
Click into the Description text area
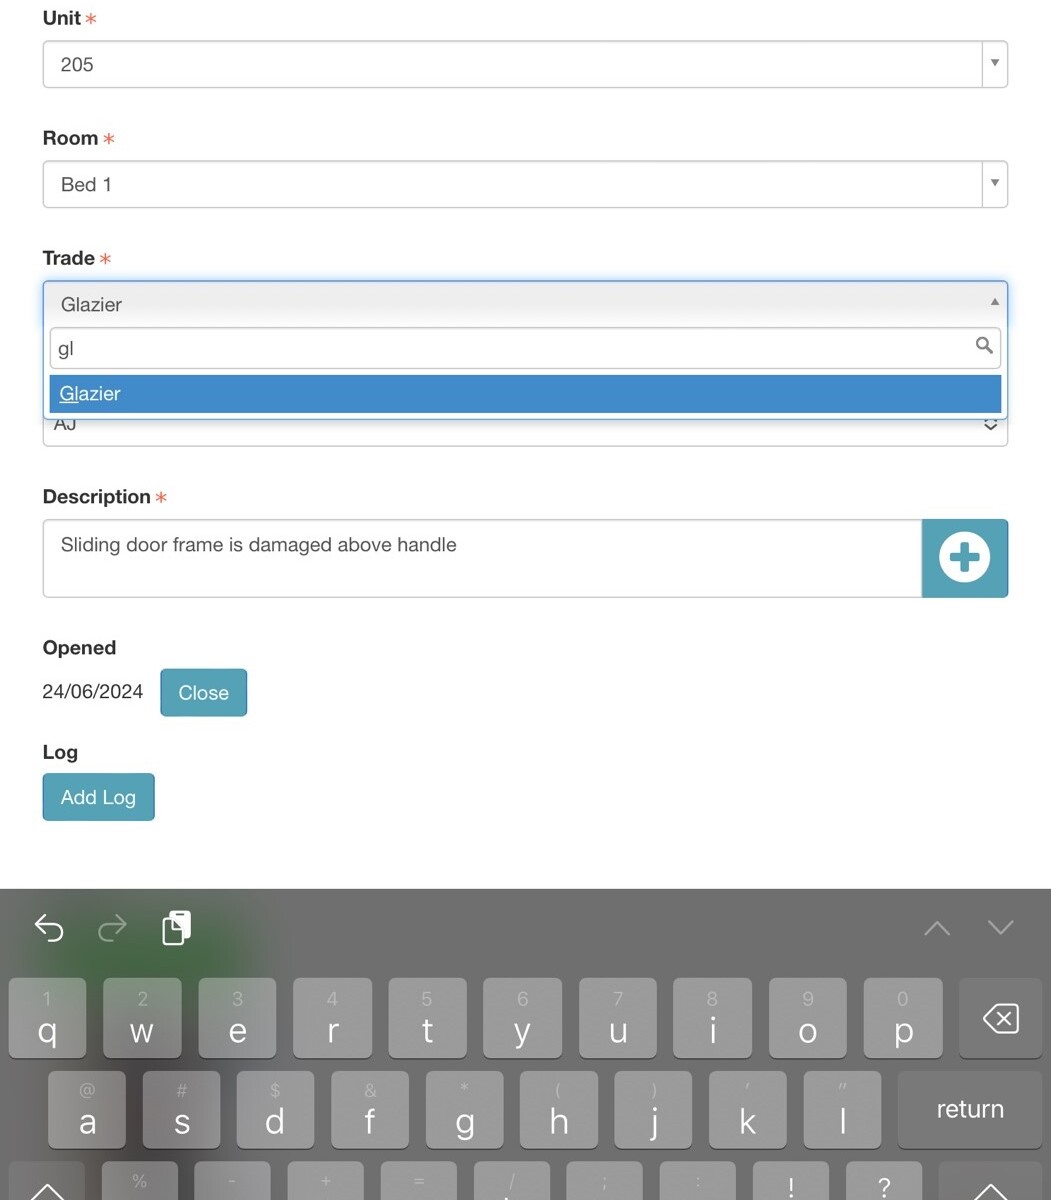pos(481,558)
